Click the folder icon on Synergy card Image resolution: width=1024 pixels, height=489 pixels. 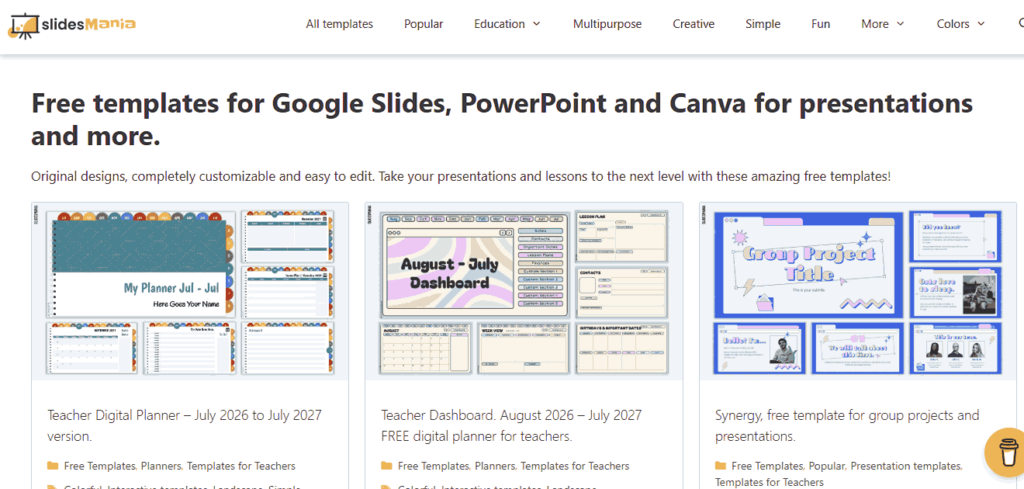coord(721,466)
